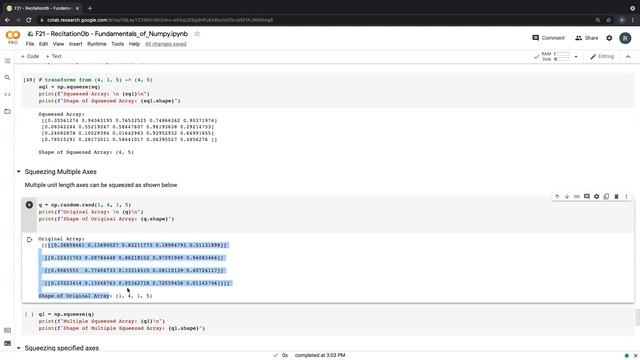
Task: Open the terminal icon at sidebar bottom
Action: click(x=7, y=344)
